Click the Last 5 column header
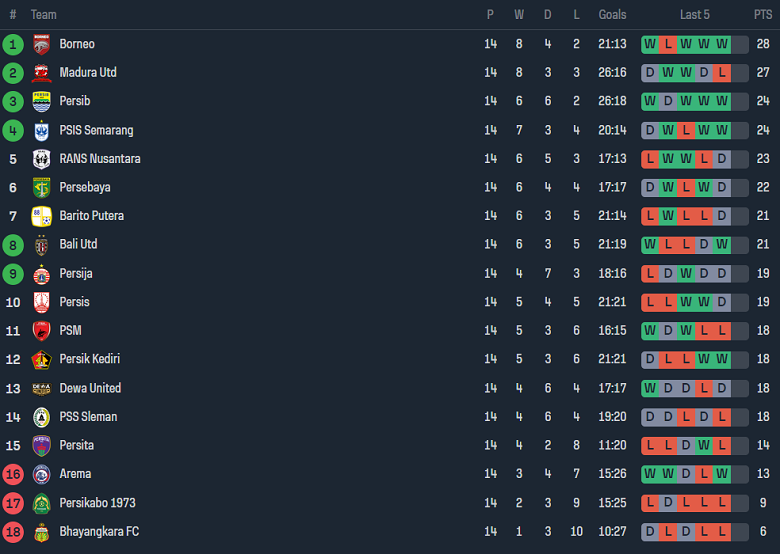Image resolution: width=780 pixels, height=554 pixels. [x=694, y=15]
